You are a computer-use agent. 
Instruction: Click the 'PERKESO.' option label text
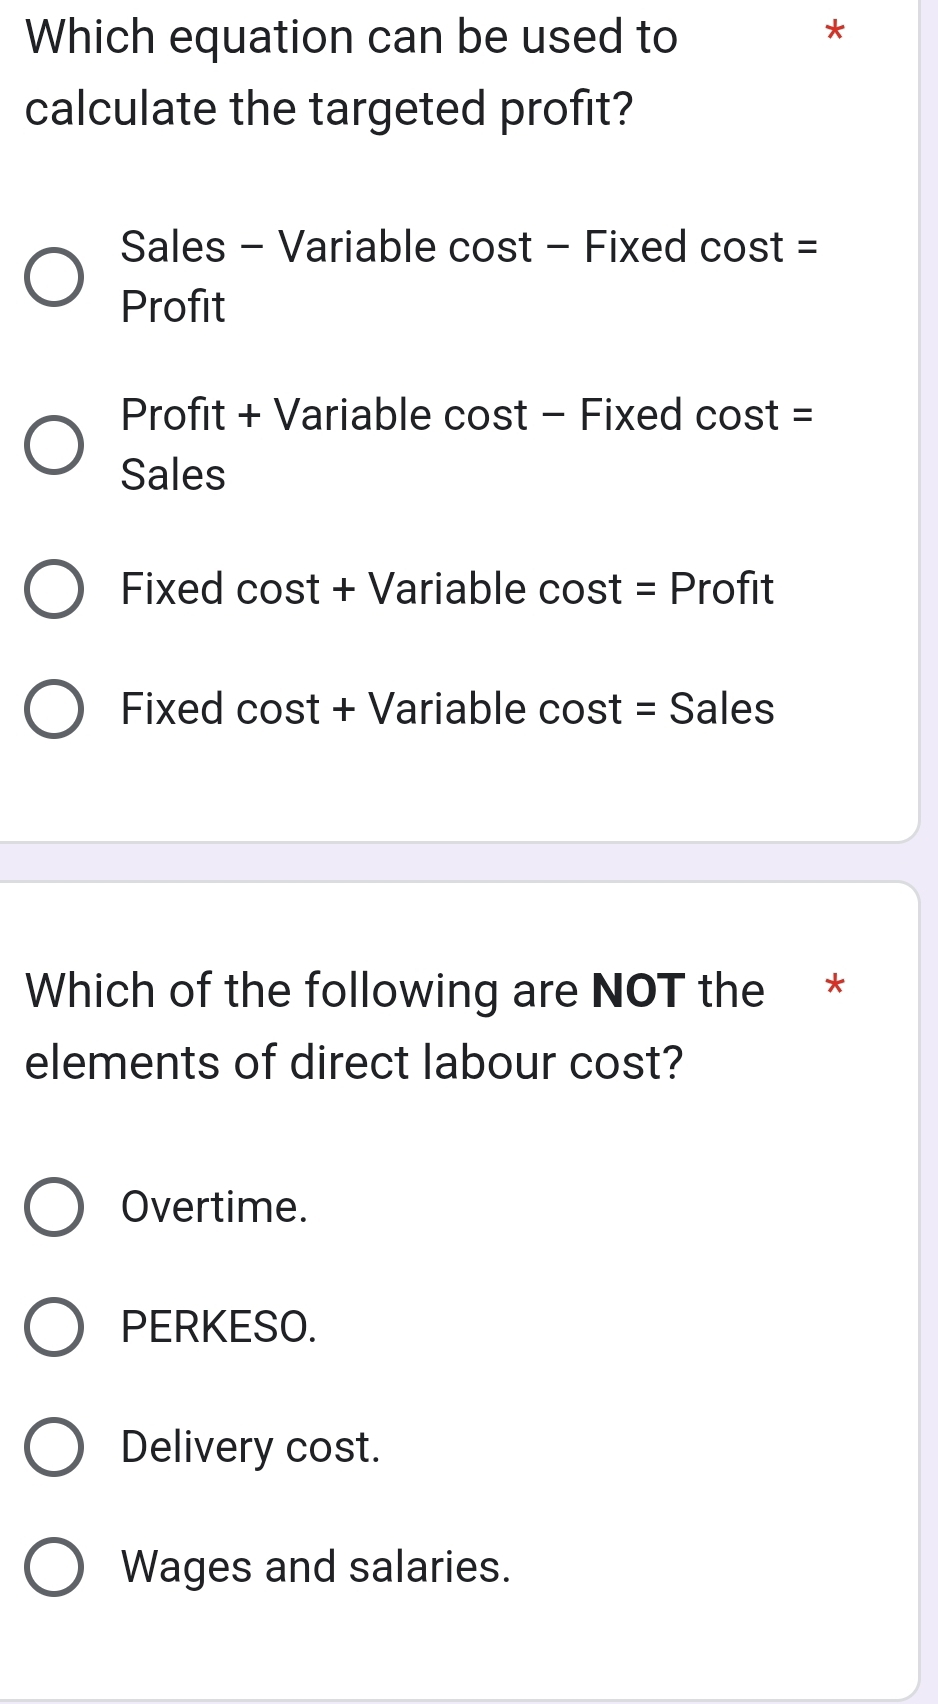(x=218, y=1327)
